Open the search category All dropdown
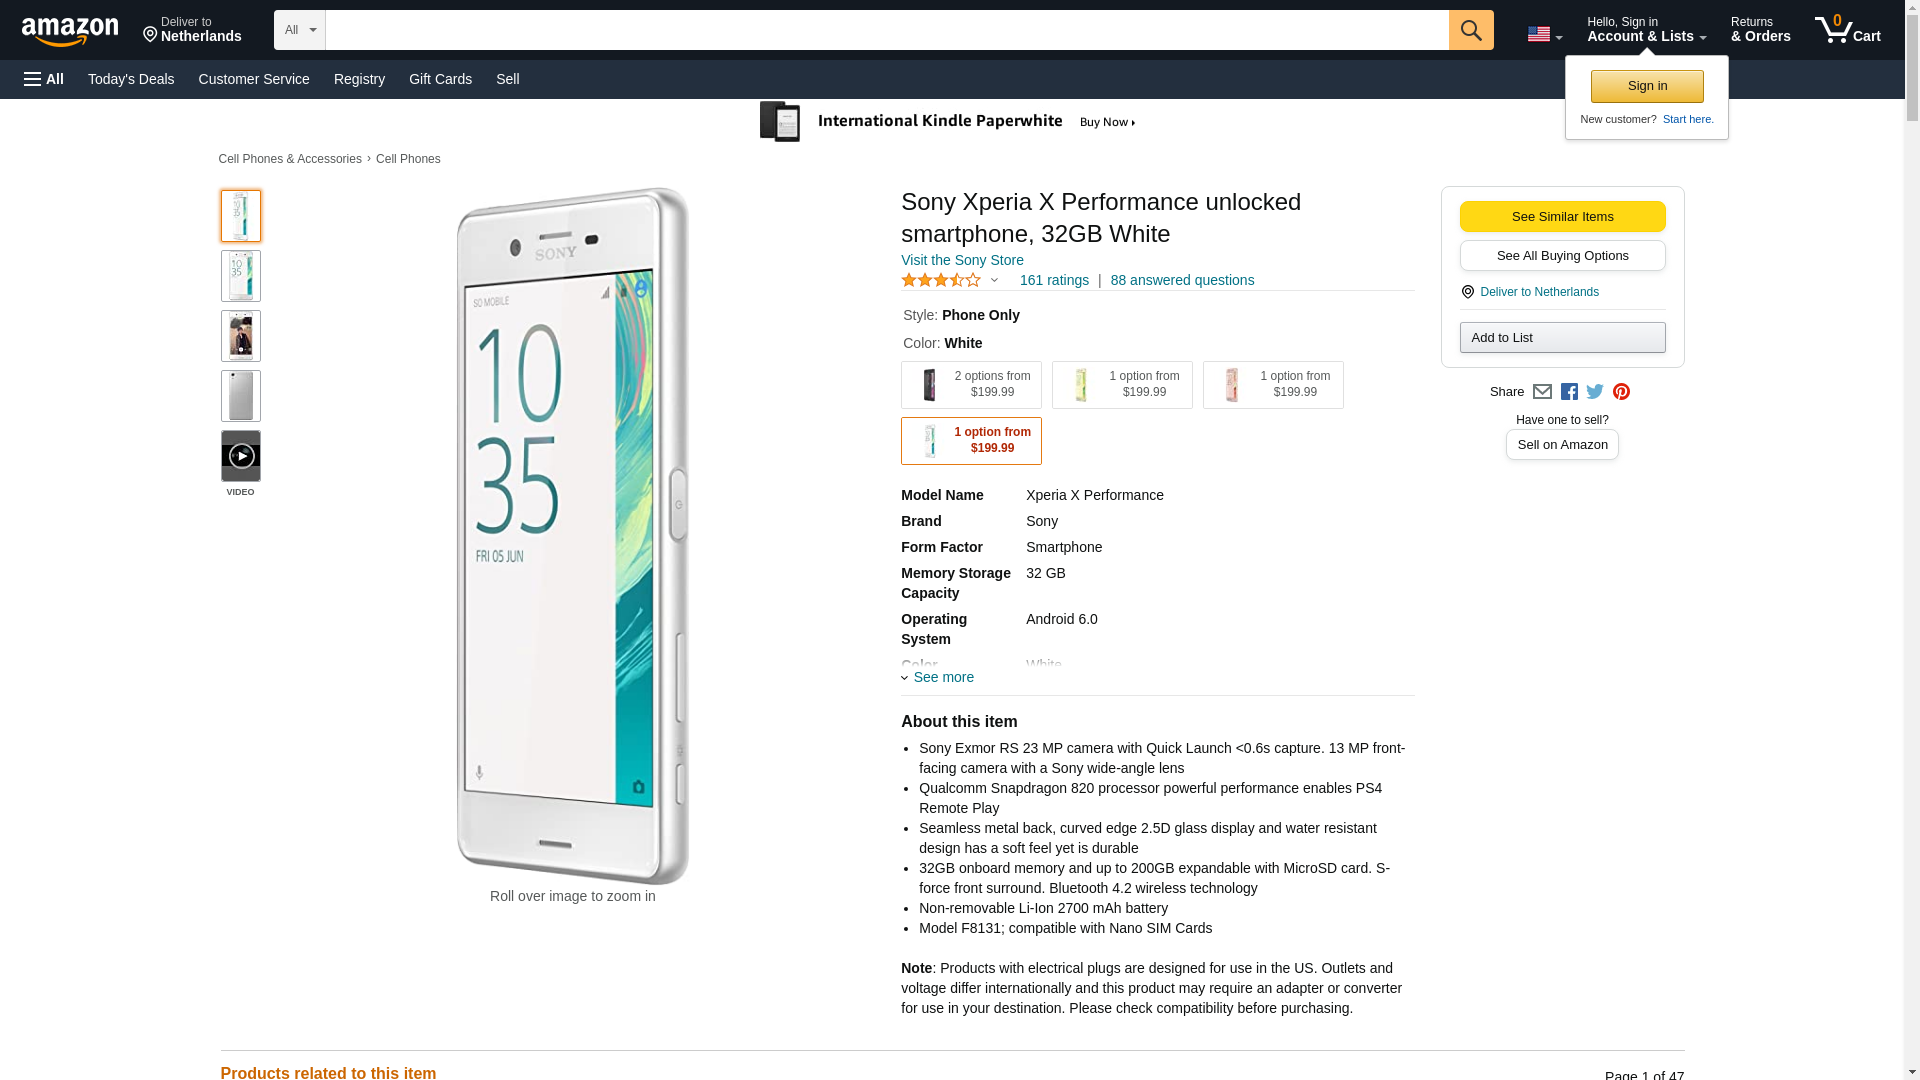 (299, 30)
